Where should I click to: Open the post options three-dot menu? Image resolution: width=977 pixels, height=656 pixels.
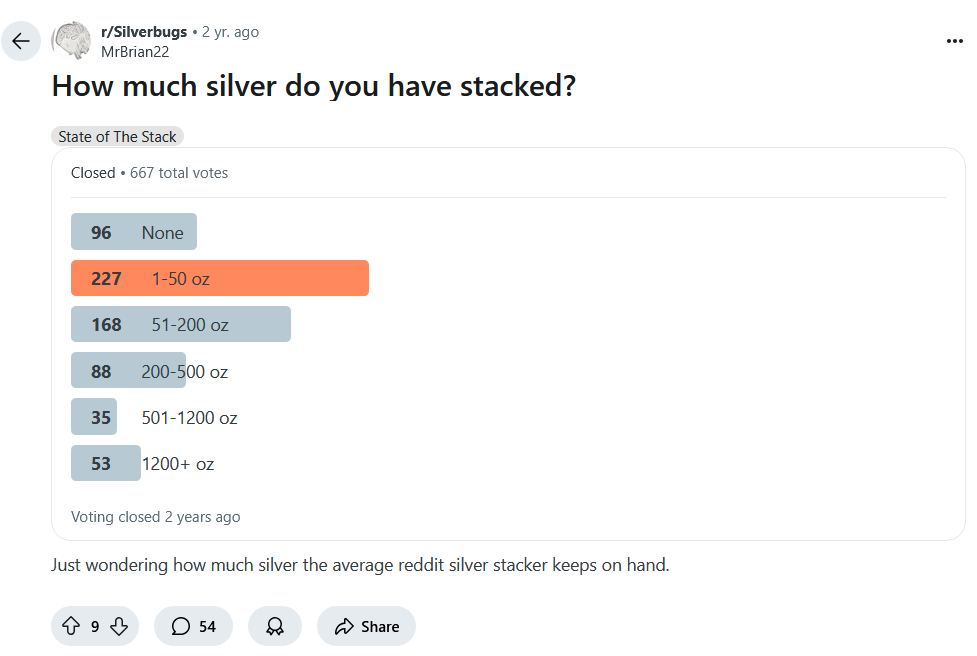[954, 41]
